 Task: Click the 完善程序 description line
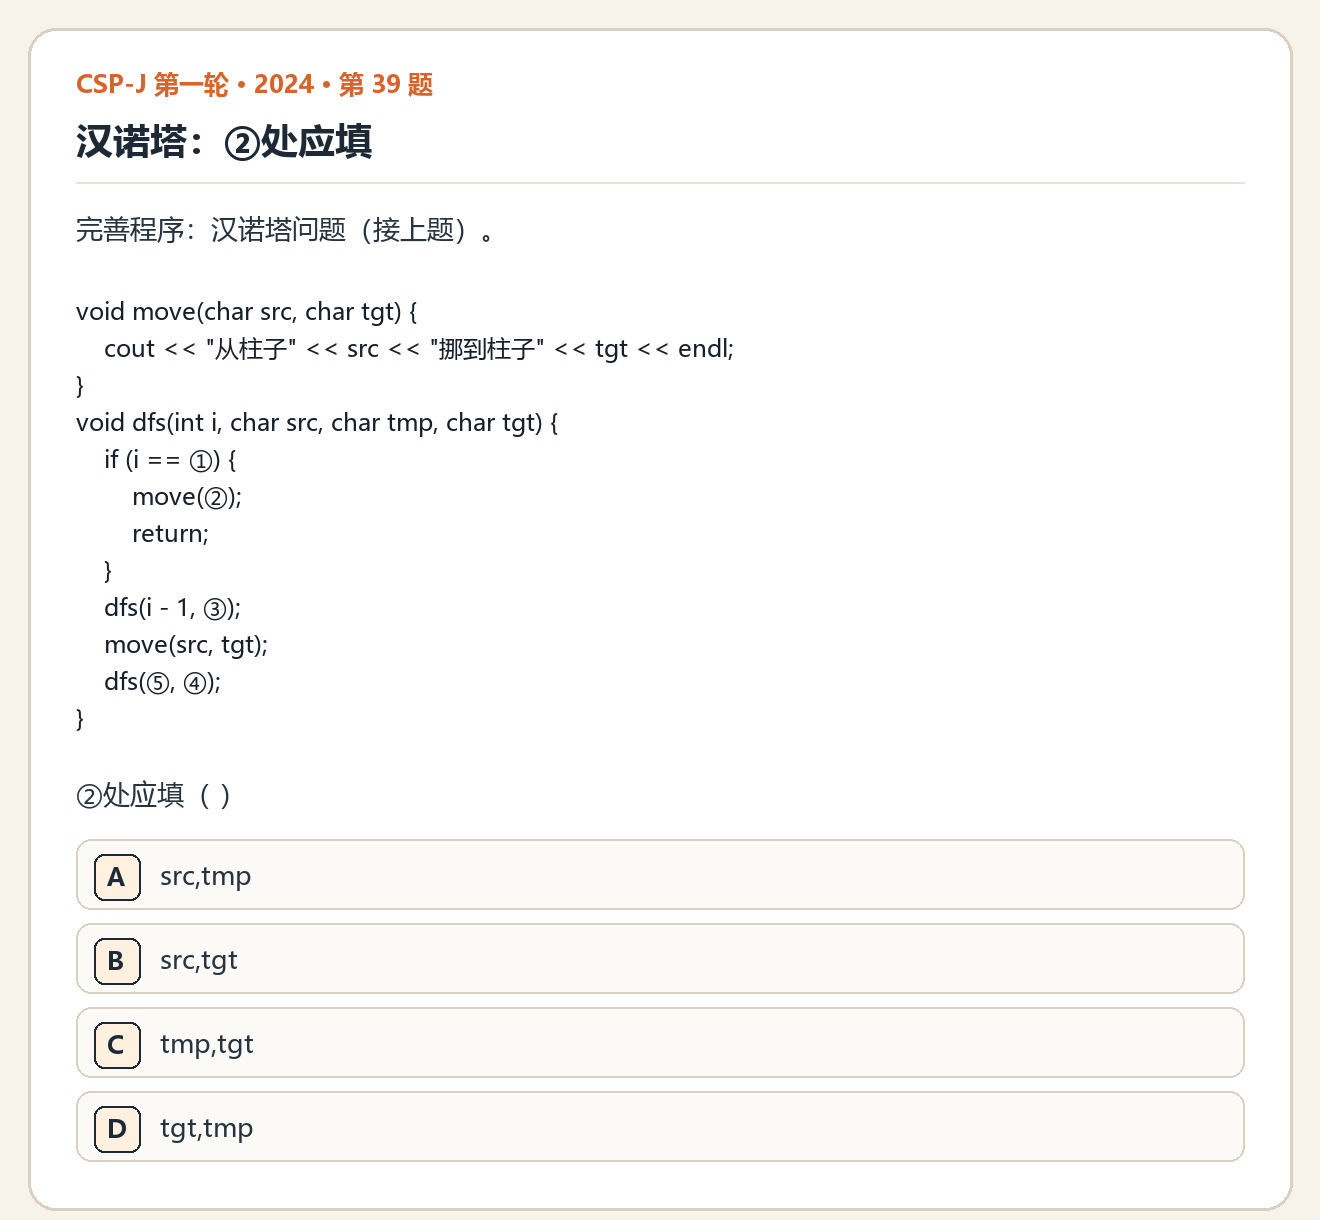point(285,230)
